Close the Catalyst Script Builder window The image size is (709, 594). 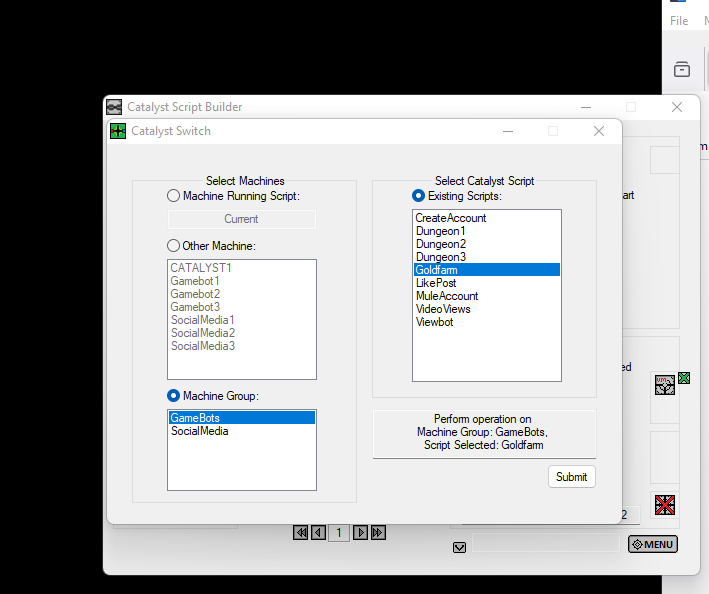point(677,107)
